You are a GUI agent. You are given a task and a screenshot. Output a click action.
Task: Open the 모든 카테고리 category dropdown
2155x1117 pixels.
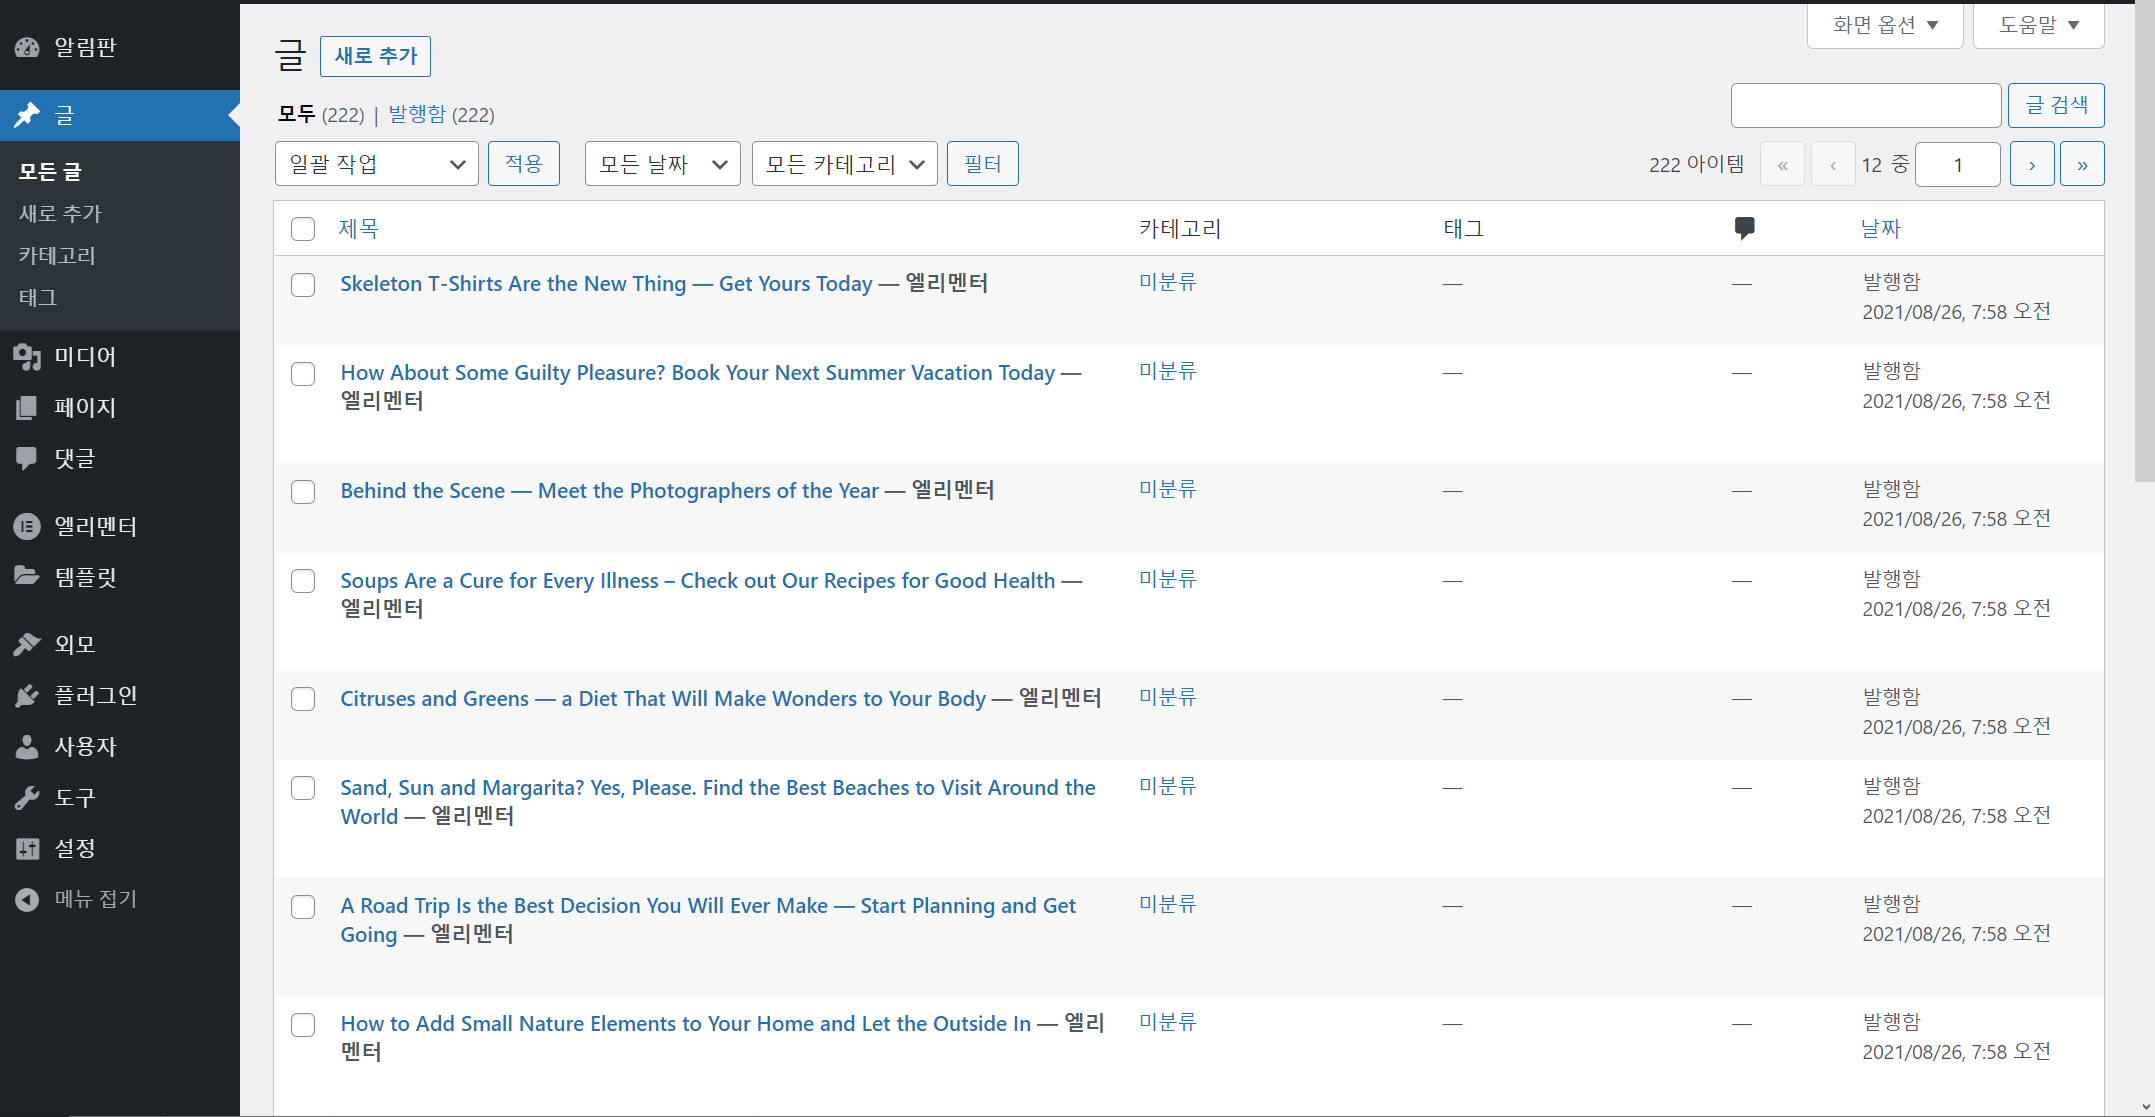click(844, 164)
